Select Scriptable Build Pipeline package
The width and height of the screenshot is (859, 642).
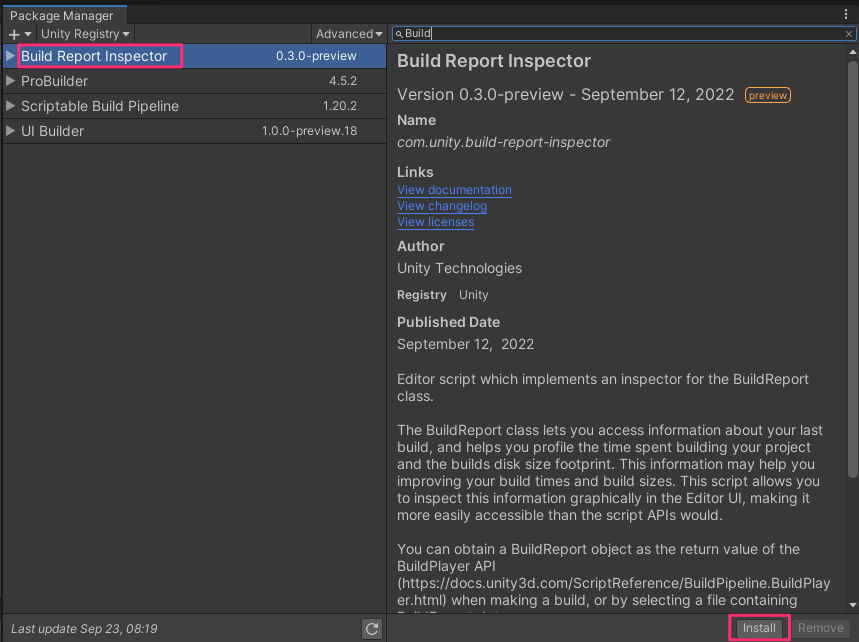194,106
